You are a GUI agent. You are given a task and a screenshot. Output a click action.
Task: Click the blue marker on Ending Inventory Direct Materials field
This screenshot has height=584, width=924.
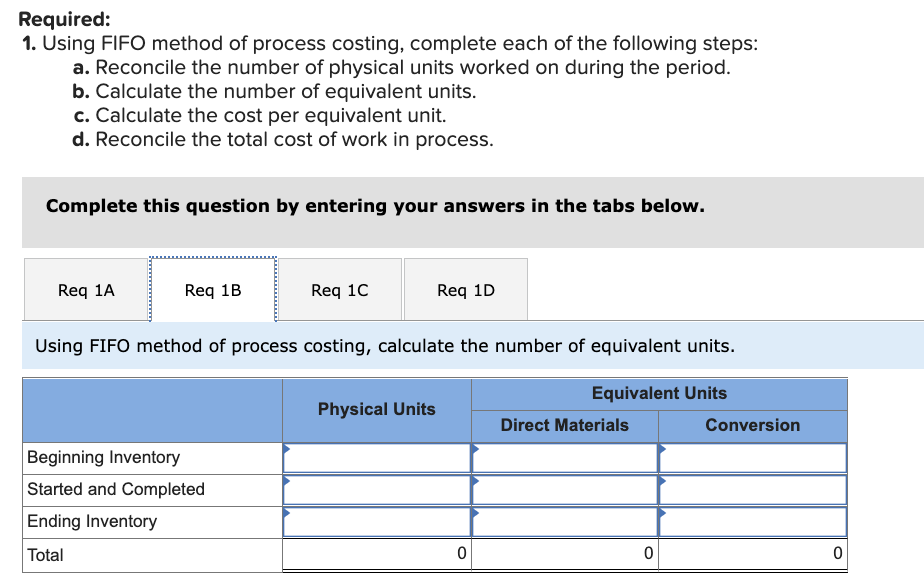478,515
